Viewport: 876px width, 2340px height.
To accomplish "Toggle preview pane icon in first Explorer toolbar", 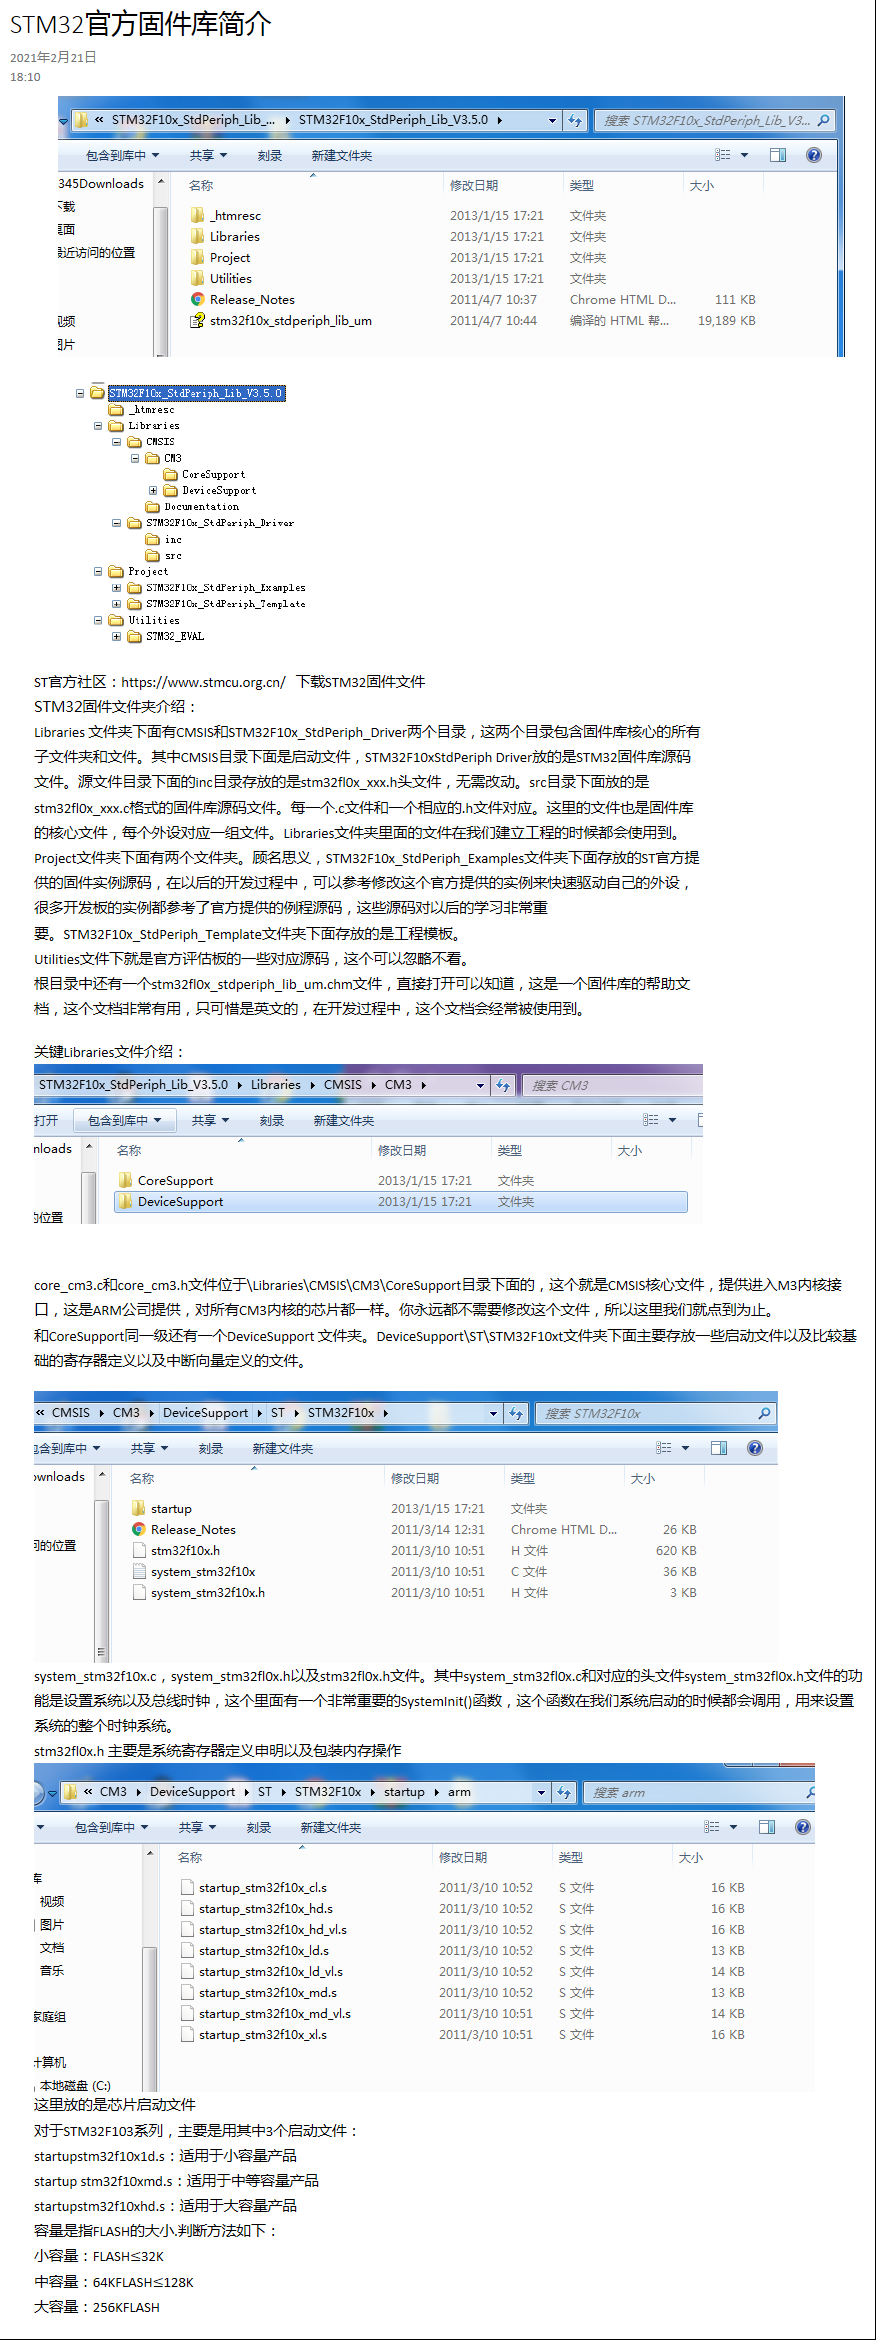I will point(778,155).
